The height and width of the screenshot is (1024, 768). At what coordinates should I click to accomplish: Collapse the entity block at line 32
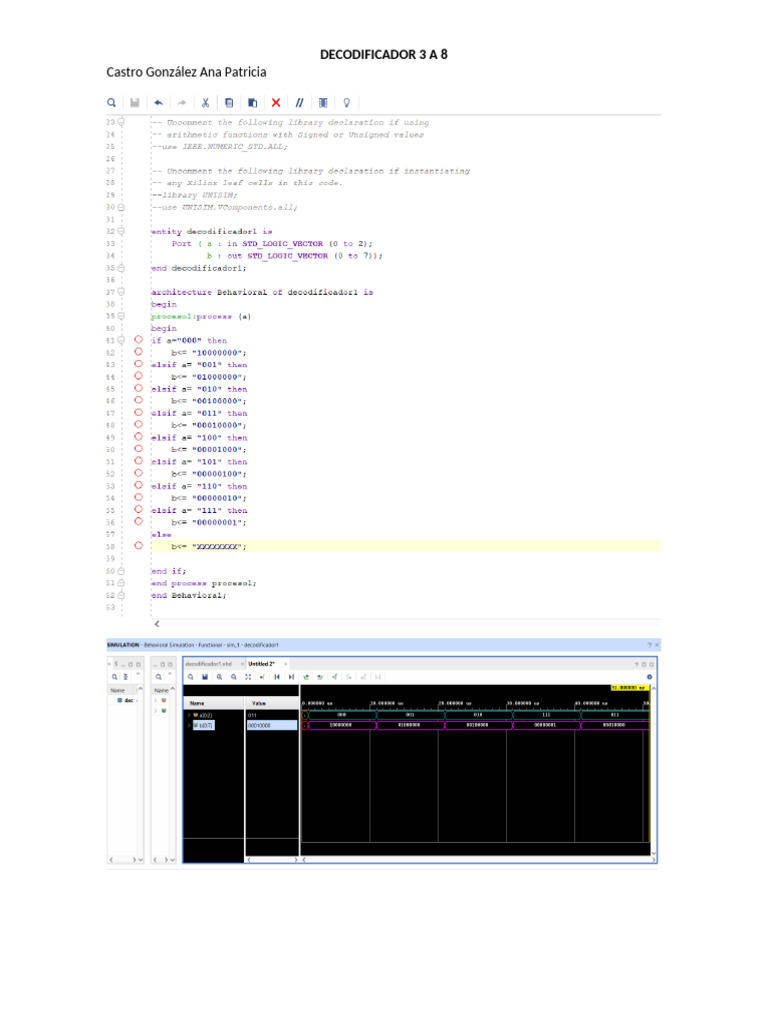122,231
